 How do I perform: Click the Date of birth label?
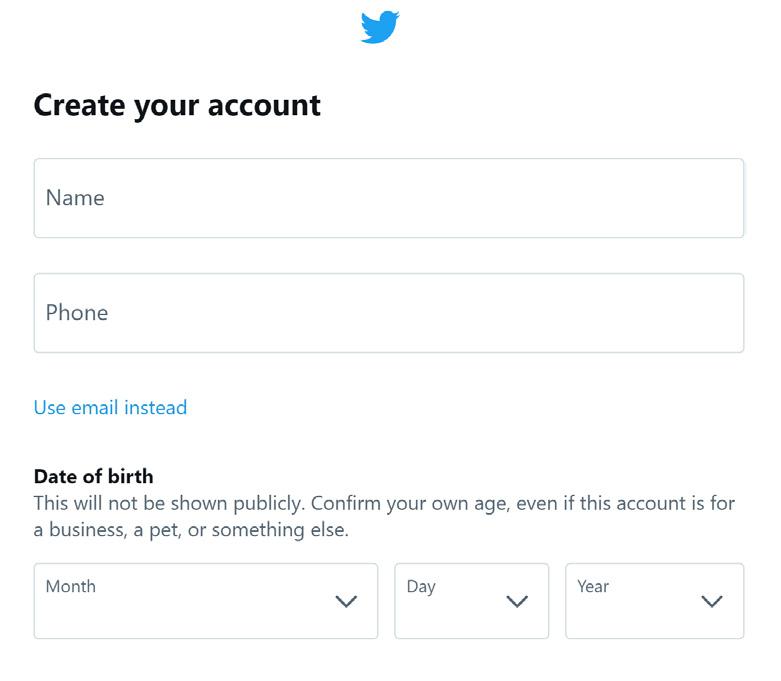[94, 477]
